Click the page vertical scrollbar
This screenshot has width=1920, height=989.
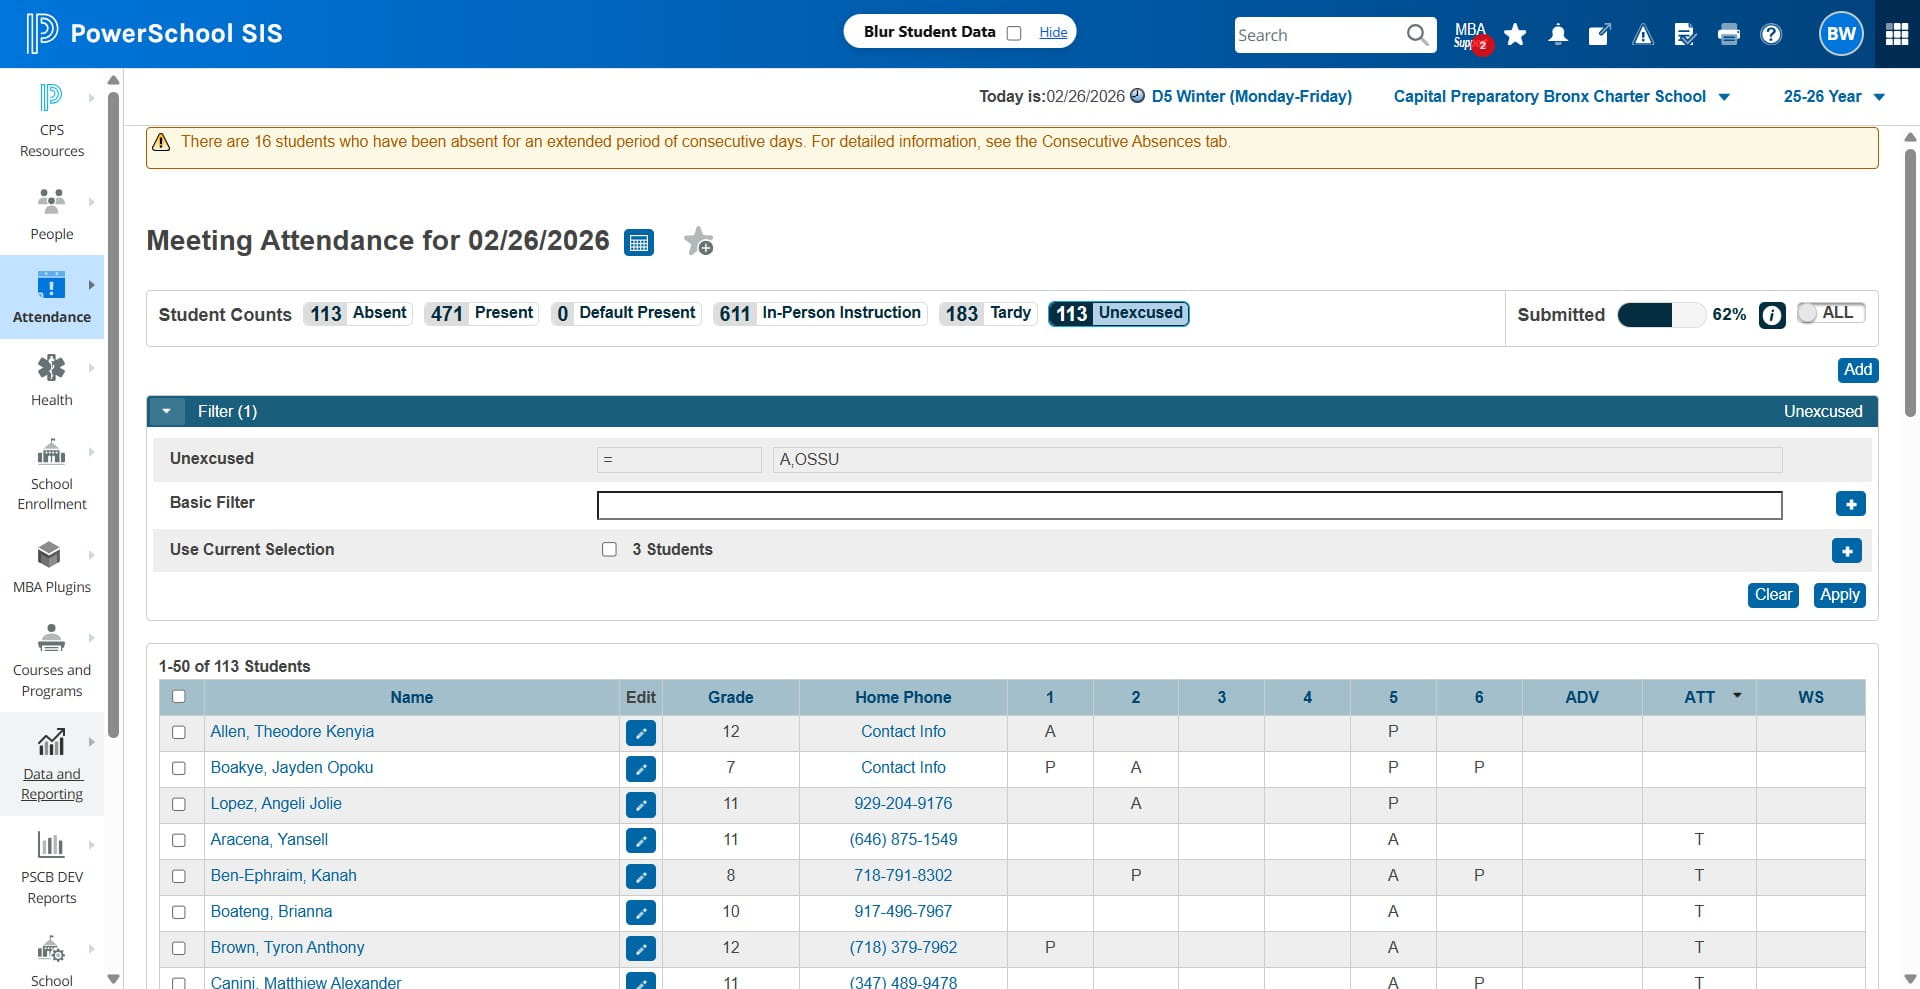click(1910, 282)
